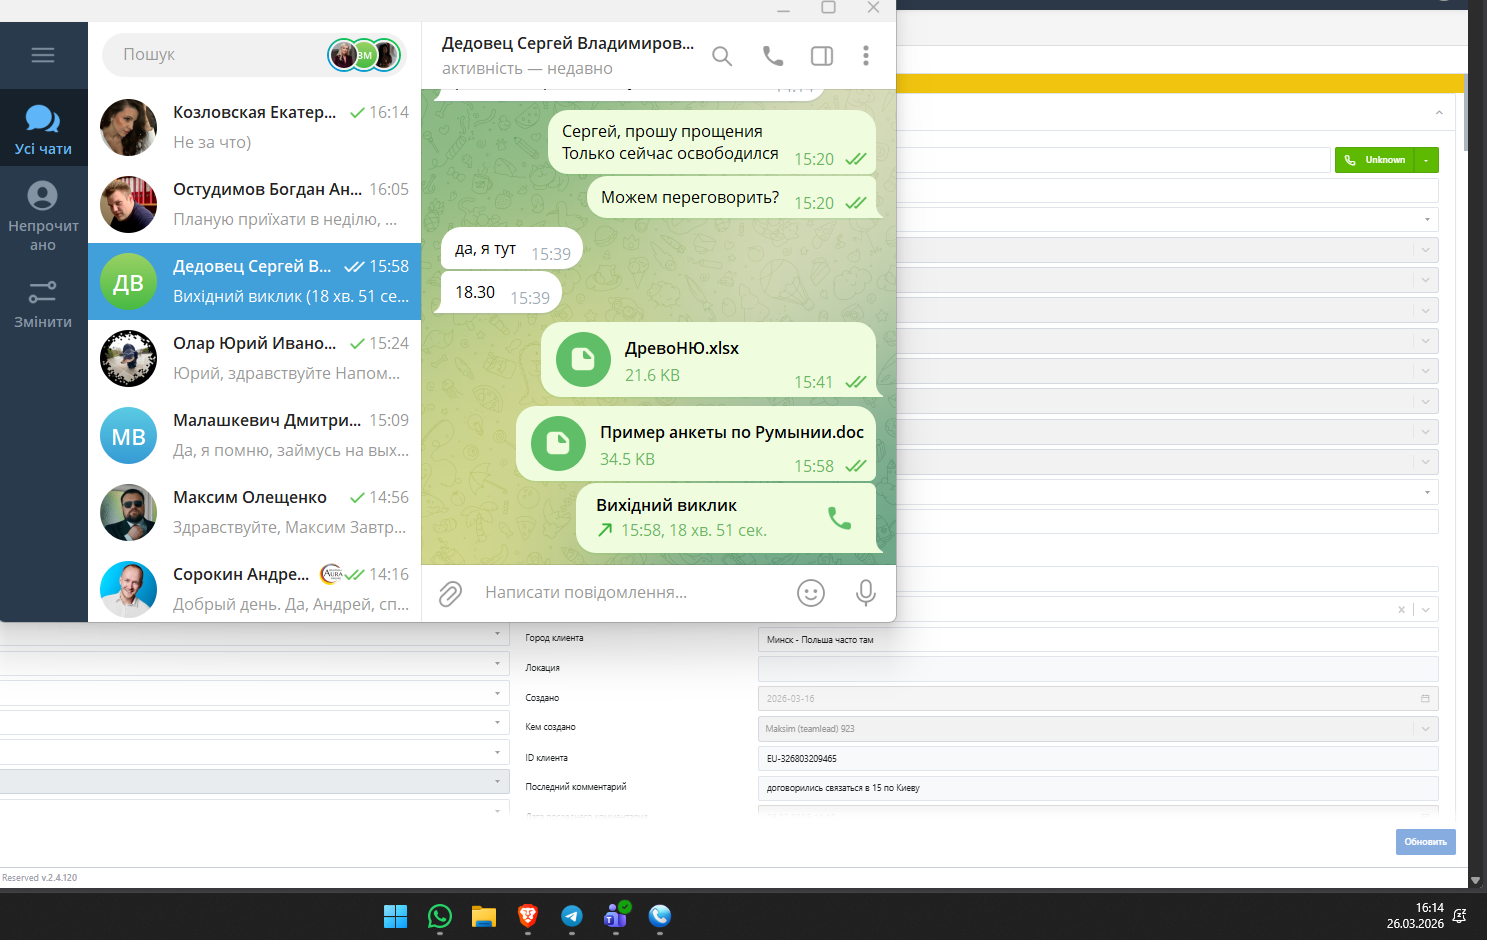The height and width of the screenshot is (940, 1487).
Task: Click the ID клиента field in CRM
Action: [x=1098, y=759]
